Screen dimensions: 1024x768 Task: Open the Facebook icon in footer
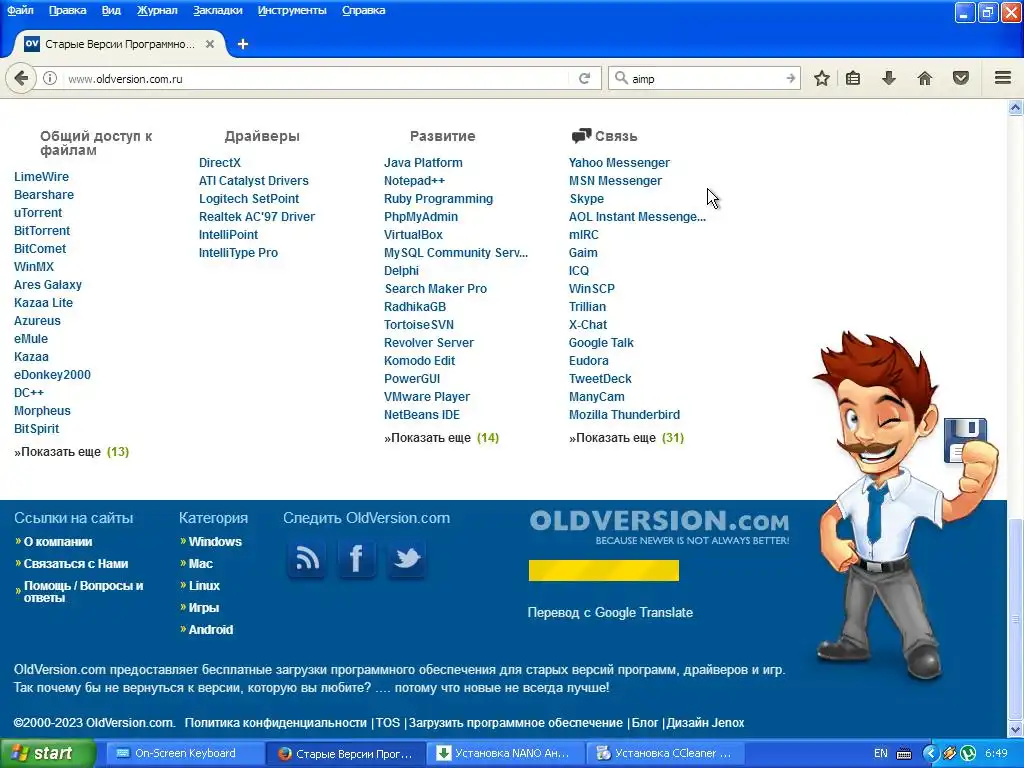coord(357,559)
